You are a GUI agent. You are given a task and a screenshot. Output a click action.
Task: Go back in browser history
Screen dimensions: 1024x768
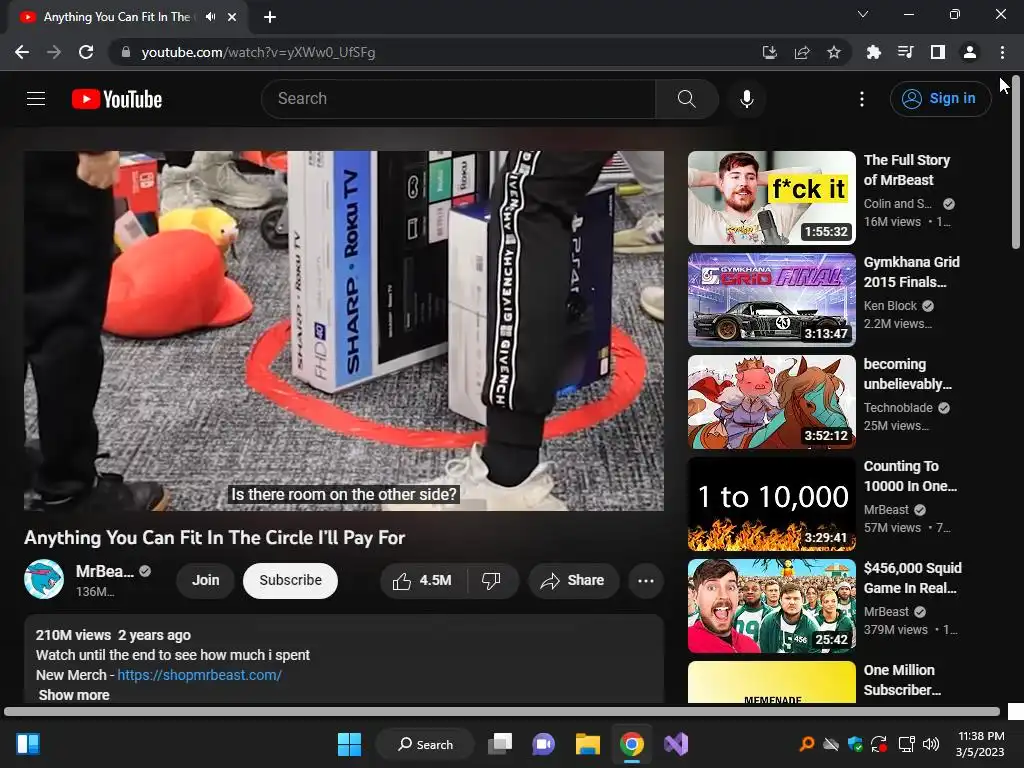click(22, 52)
